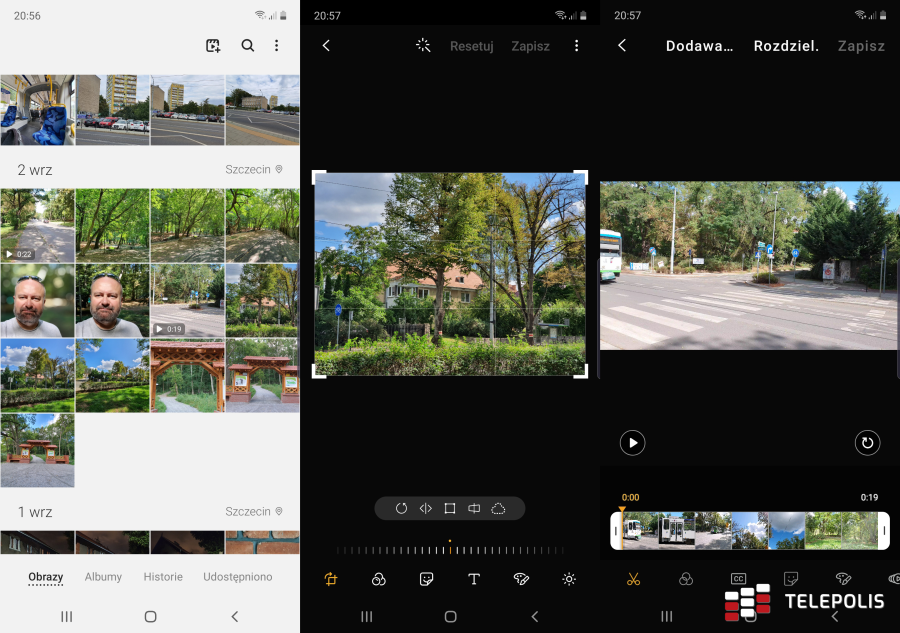This screenshot has height=633, width=900.
Task: Select the crop and rotate tool
Action: click(330, 579)
